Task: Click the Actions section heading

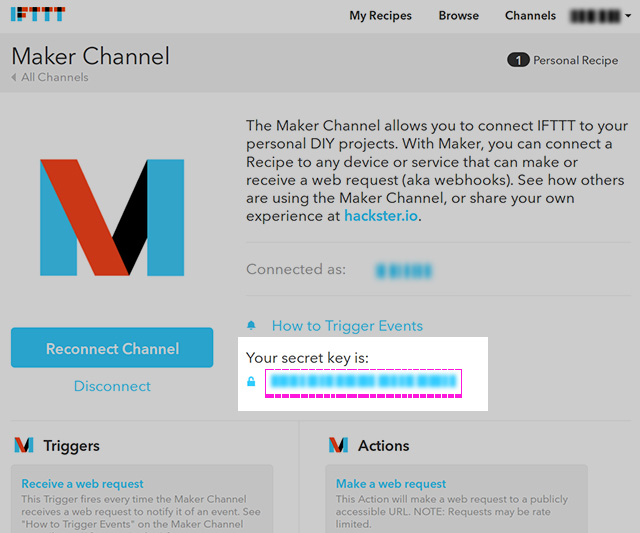Action: pos(384,446)
